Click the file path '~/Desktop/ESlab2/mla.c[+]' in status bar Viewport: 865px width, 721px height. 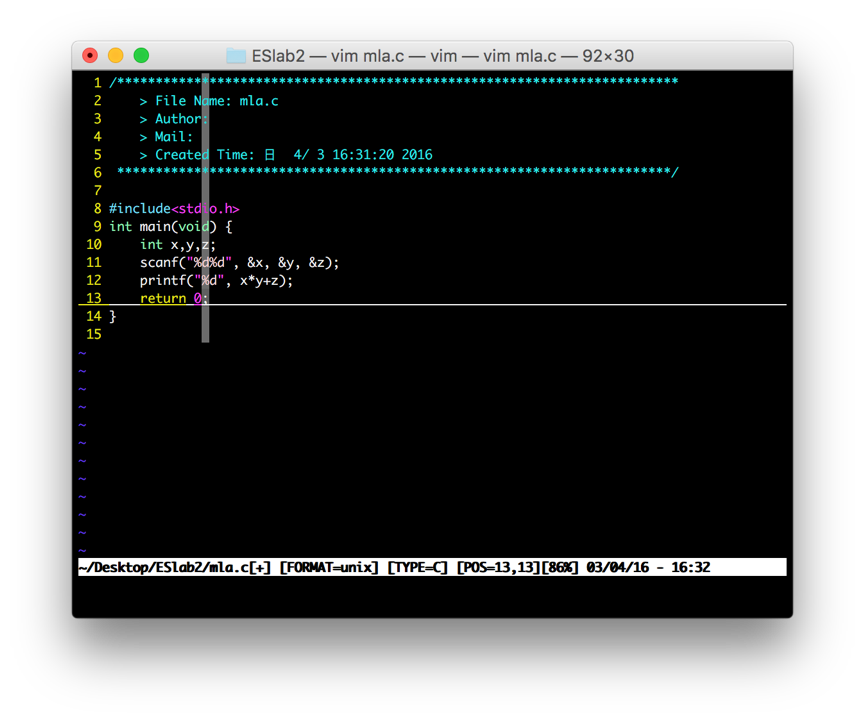[x=175, y=567]
